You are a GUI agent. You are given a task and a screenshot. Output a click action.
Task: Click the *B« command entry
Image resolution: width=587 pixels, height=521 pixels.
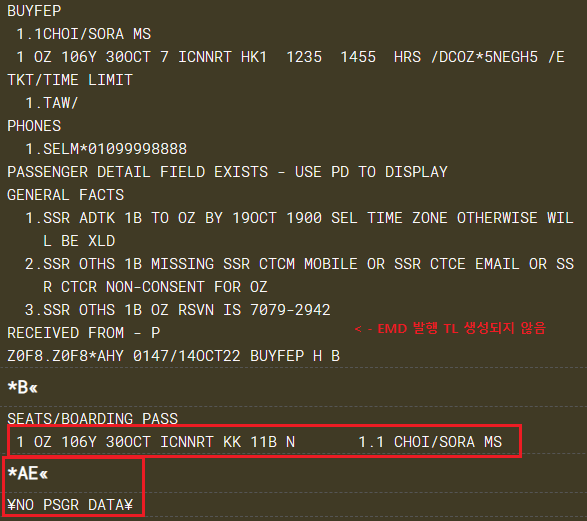pos(23,387)
